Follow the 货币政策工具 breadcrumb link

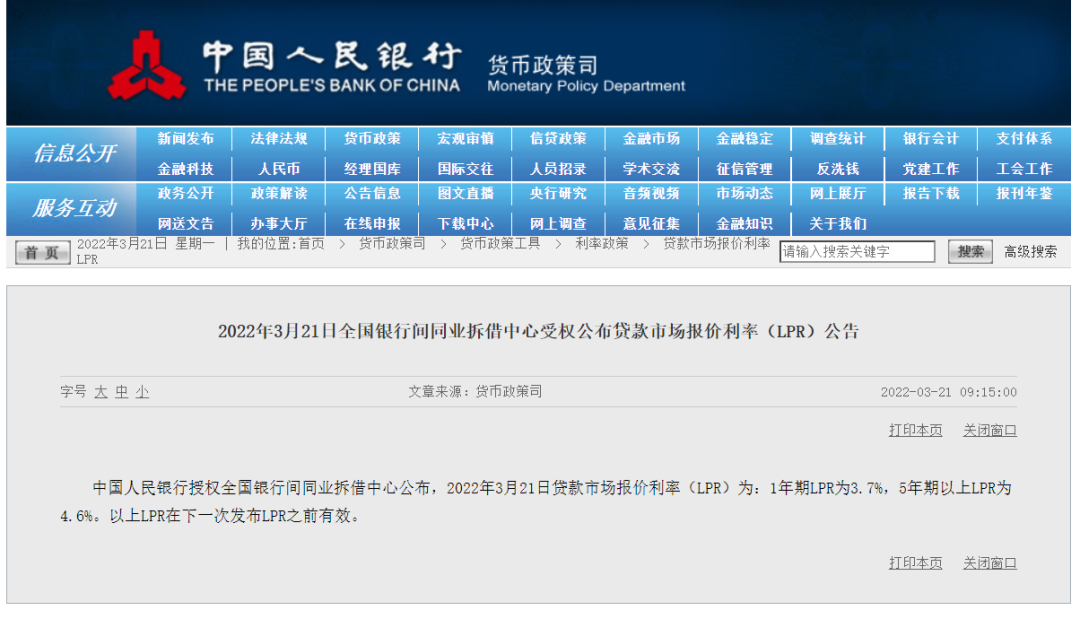[x=500, y=244]
